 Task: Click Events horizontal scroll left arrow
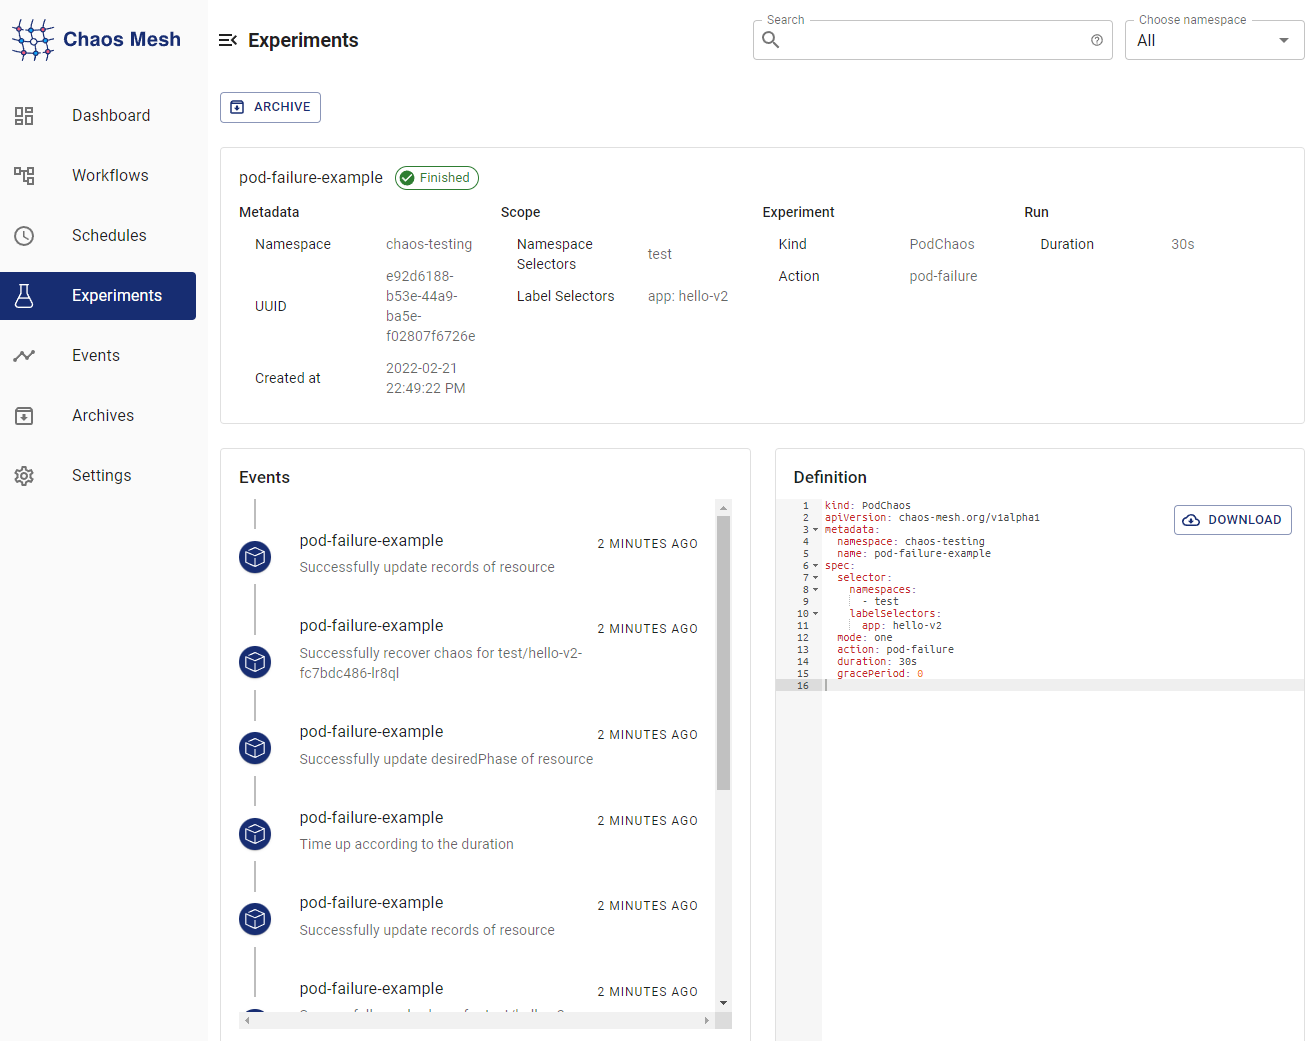click(247, 1020)
